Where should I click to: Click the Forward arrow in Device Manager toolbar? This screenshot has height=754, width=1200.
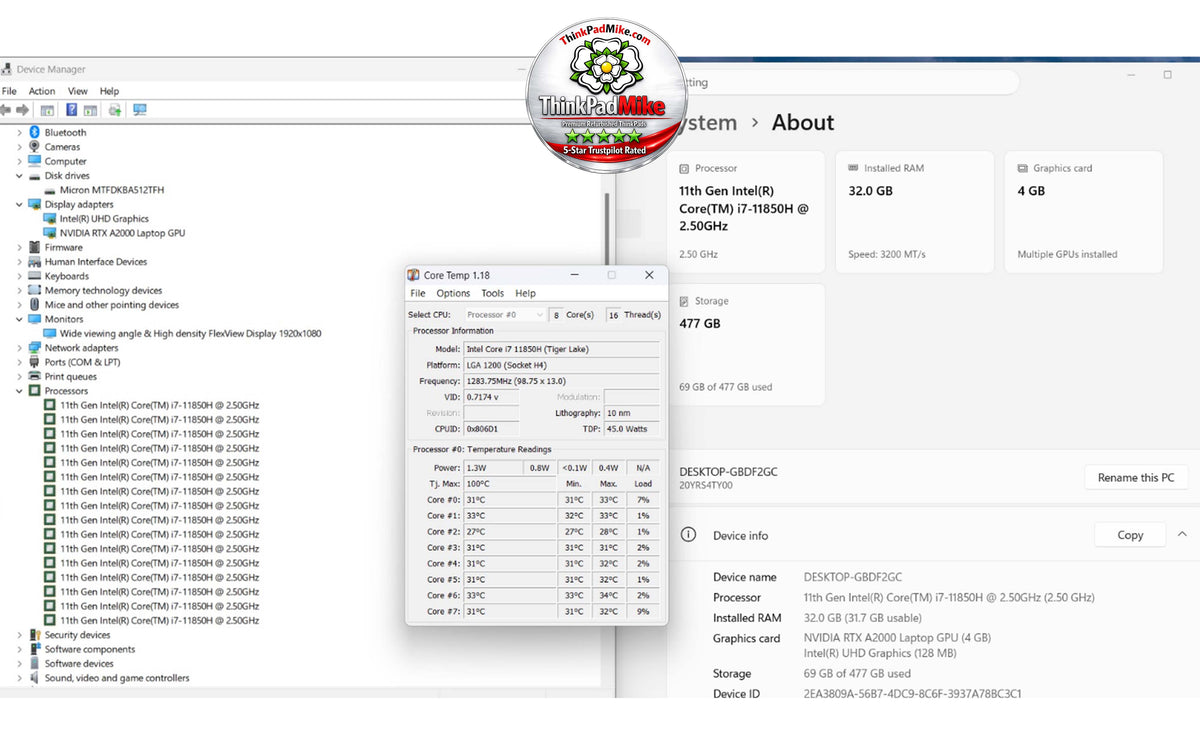[22, 110]
